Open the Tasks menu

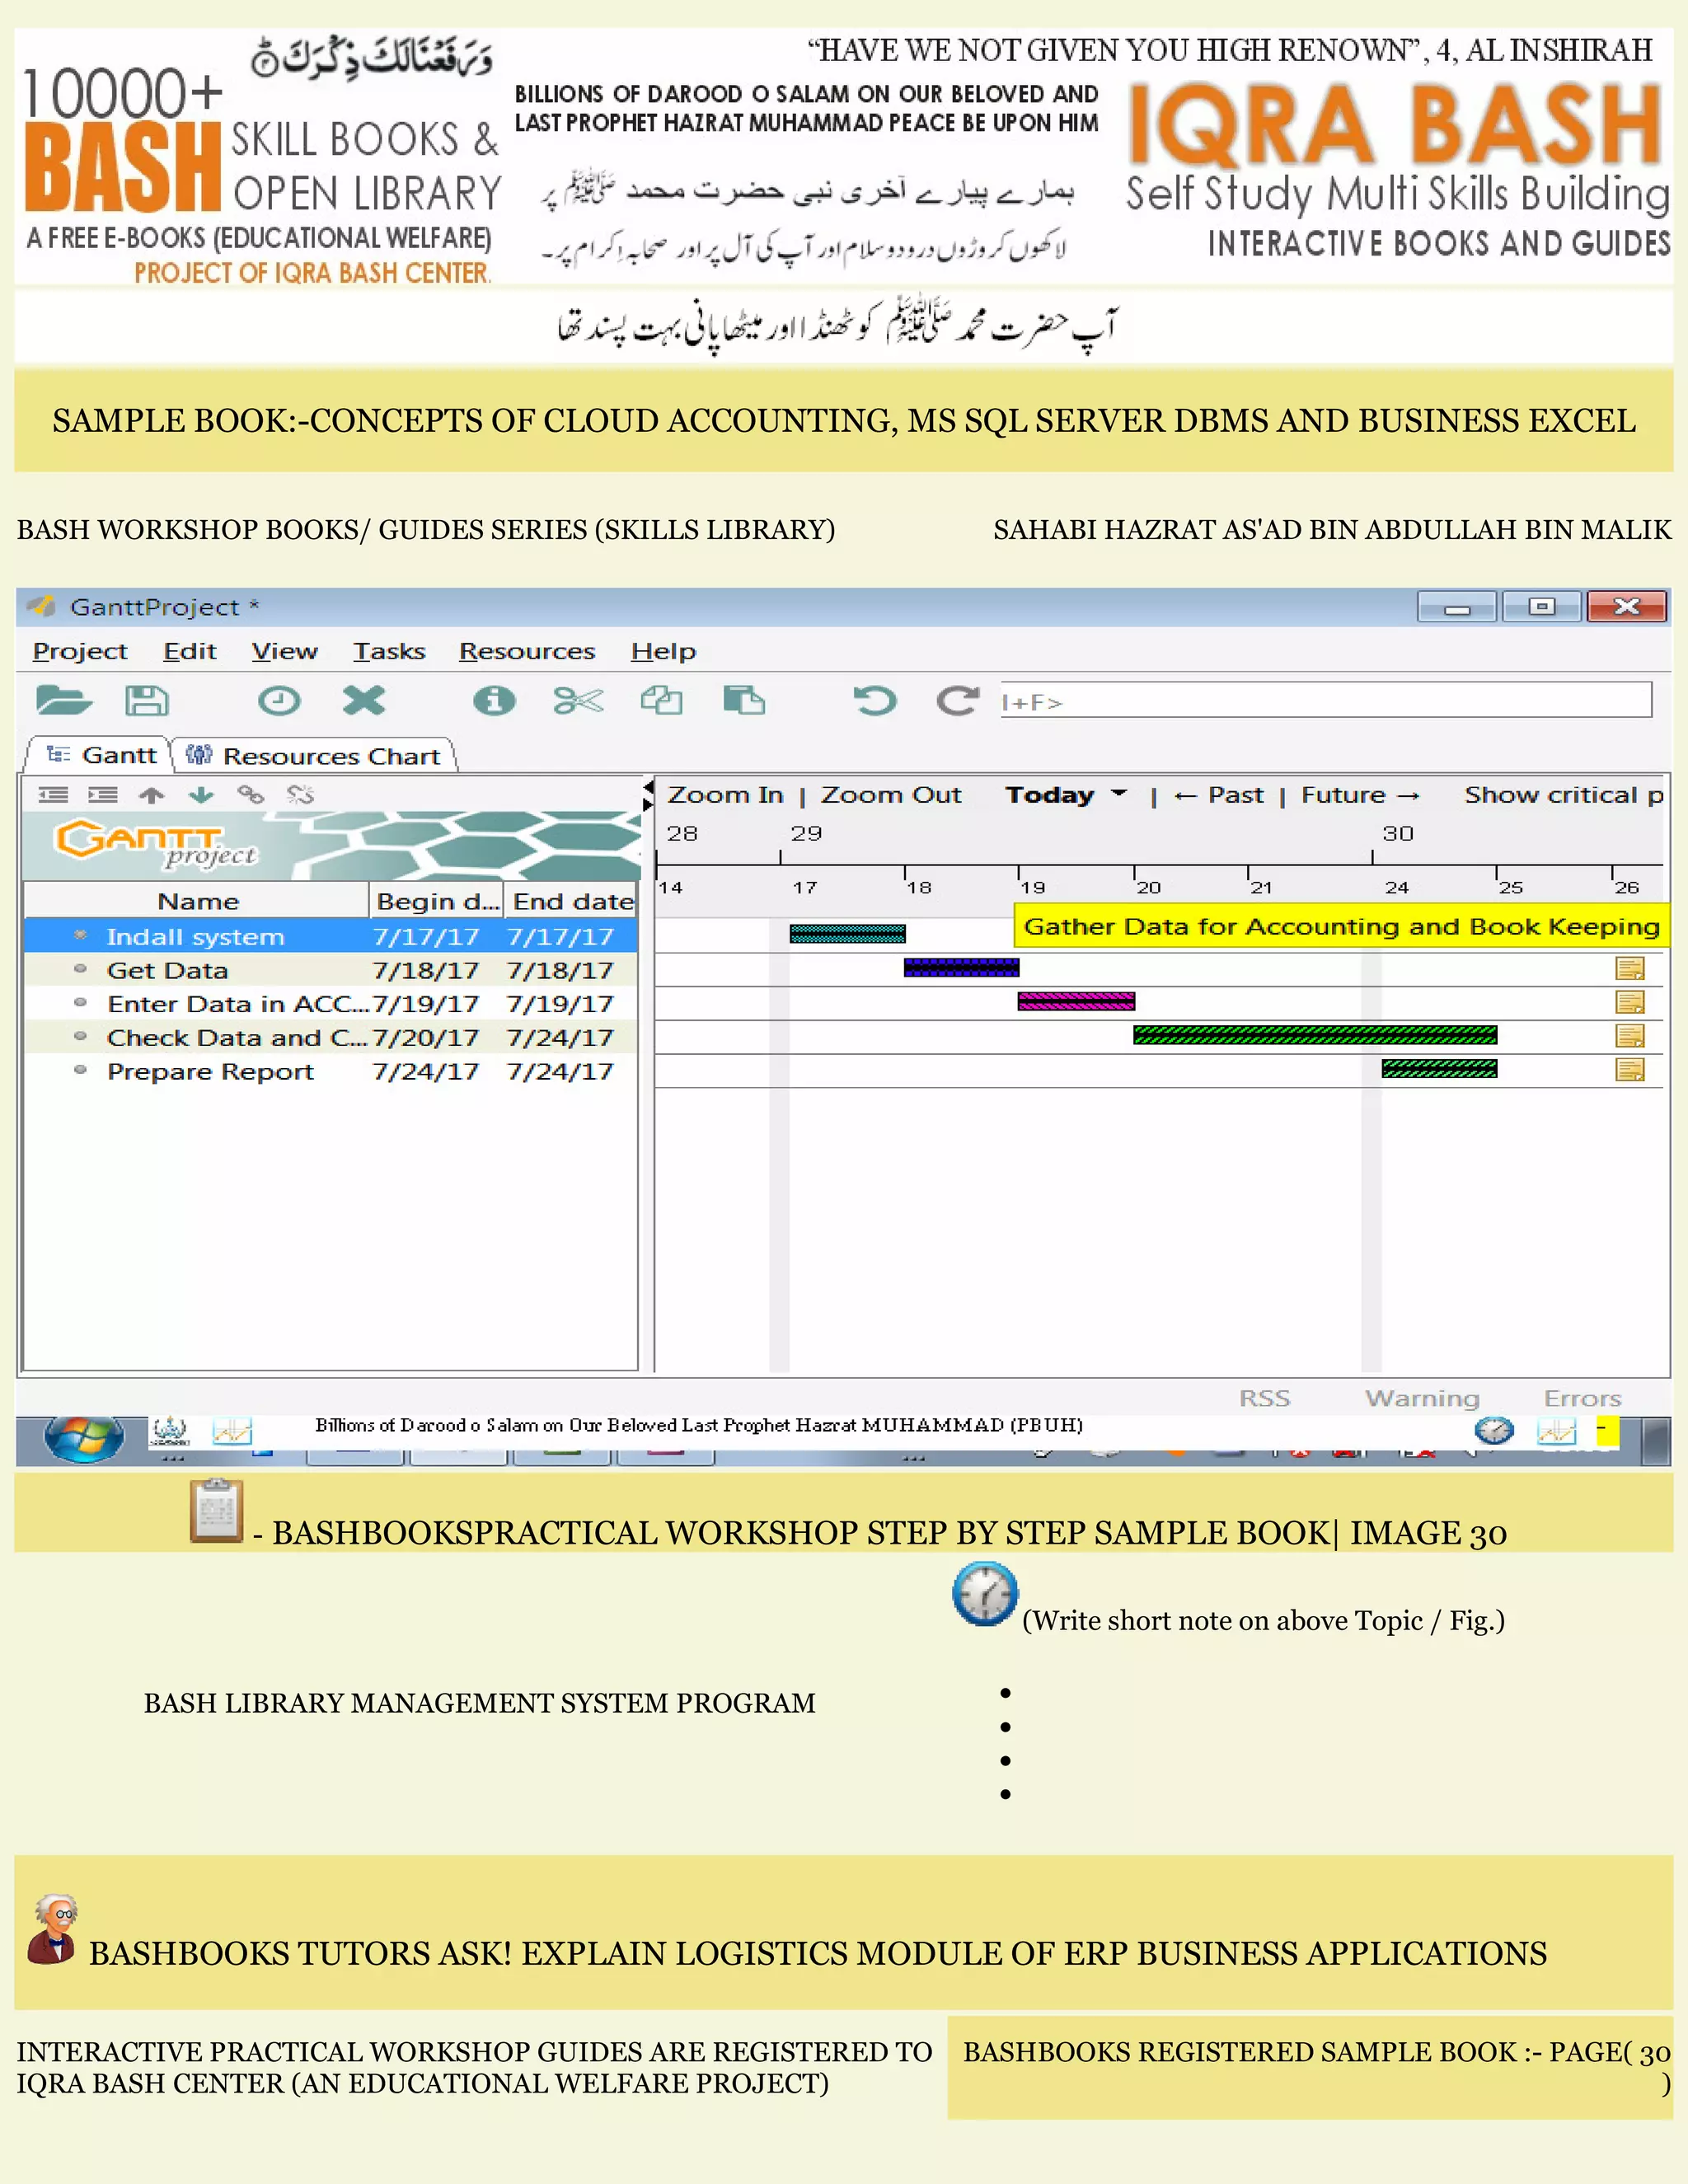tap(389, 651)
